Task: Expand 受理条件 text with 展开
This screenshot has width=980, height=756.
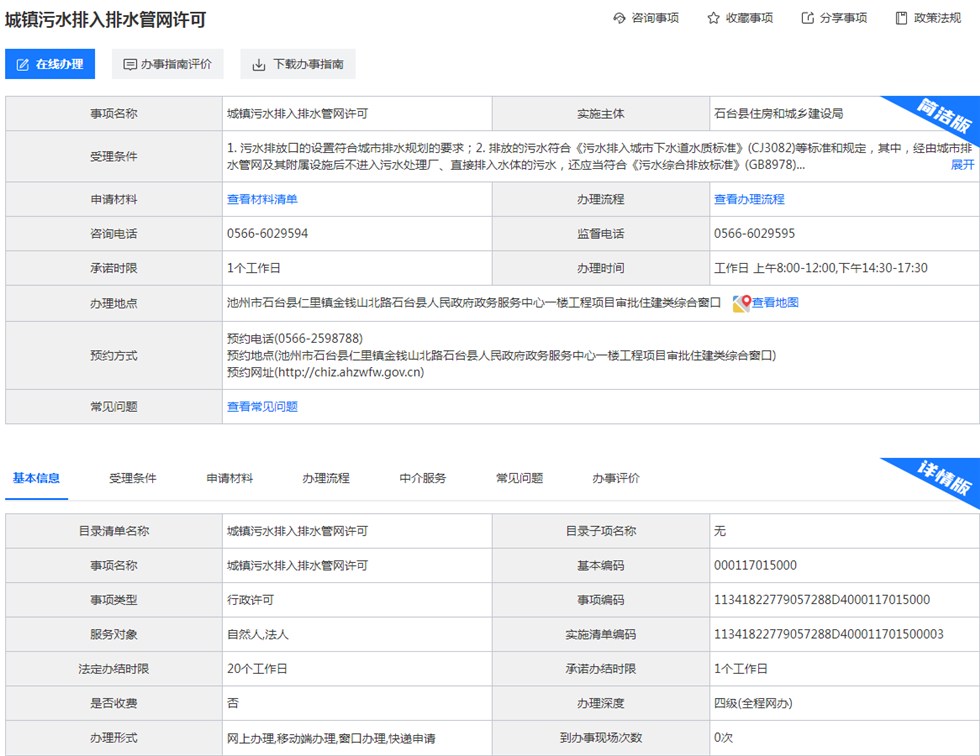Action: point(962,165)
